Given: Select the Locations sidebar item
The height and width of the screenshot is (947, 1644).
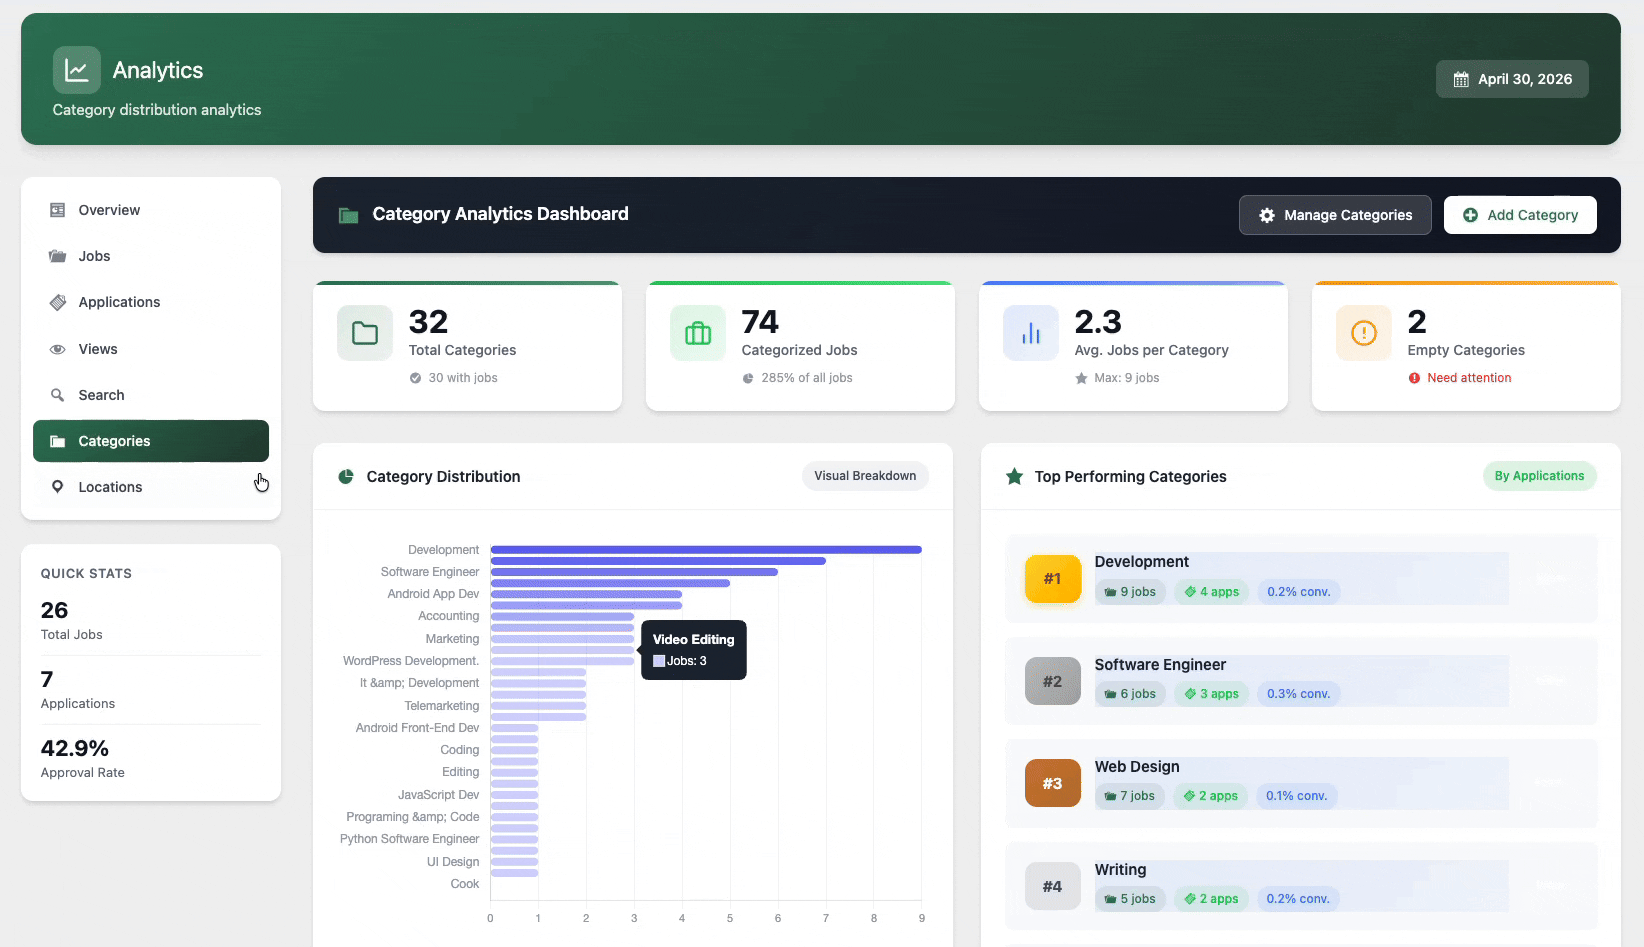Looking at the screenshot, I should click(110, 487).
